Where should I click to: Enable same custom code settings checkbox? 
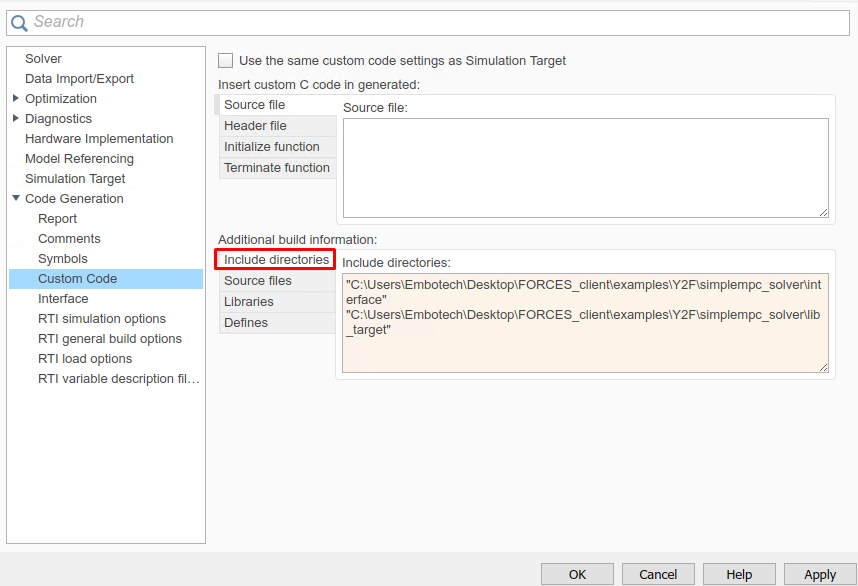point(226,61)
